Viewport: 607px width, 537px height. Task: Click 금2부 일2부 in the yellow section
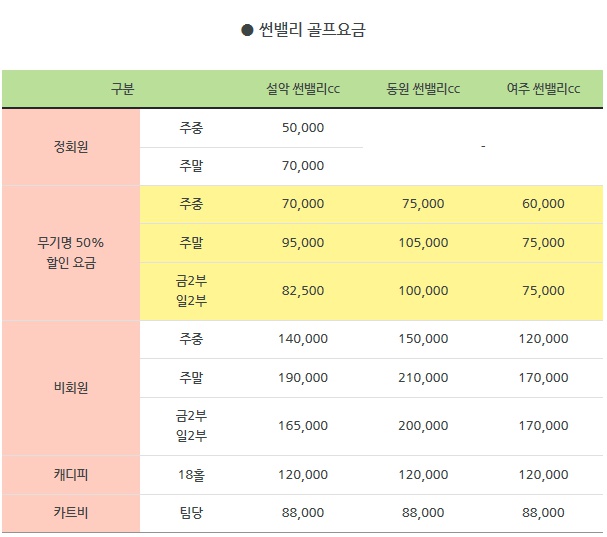191,291
